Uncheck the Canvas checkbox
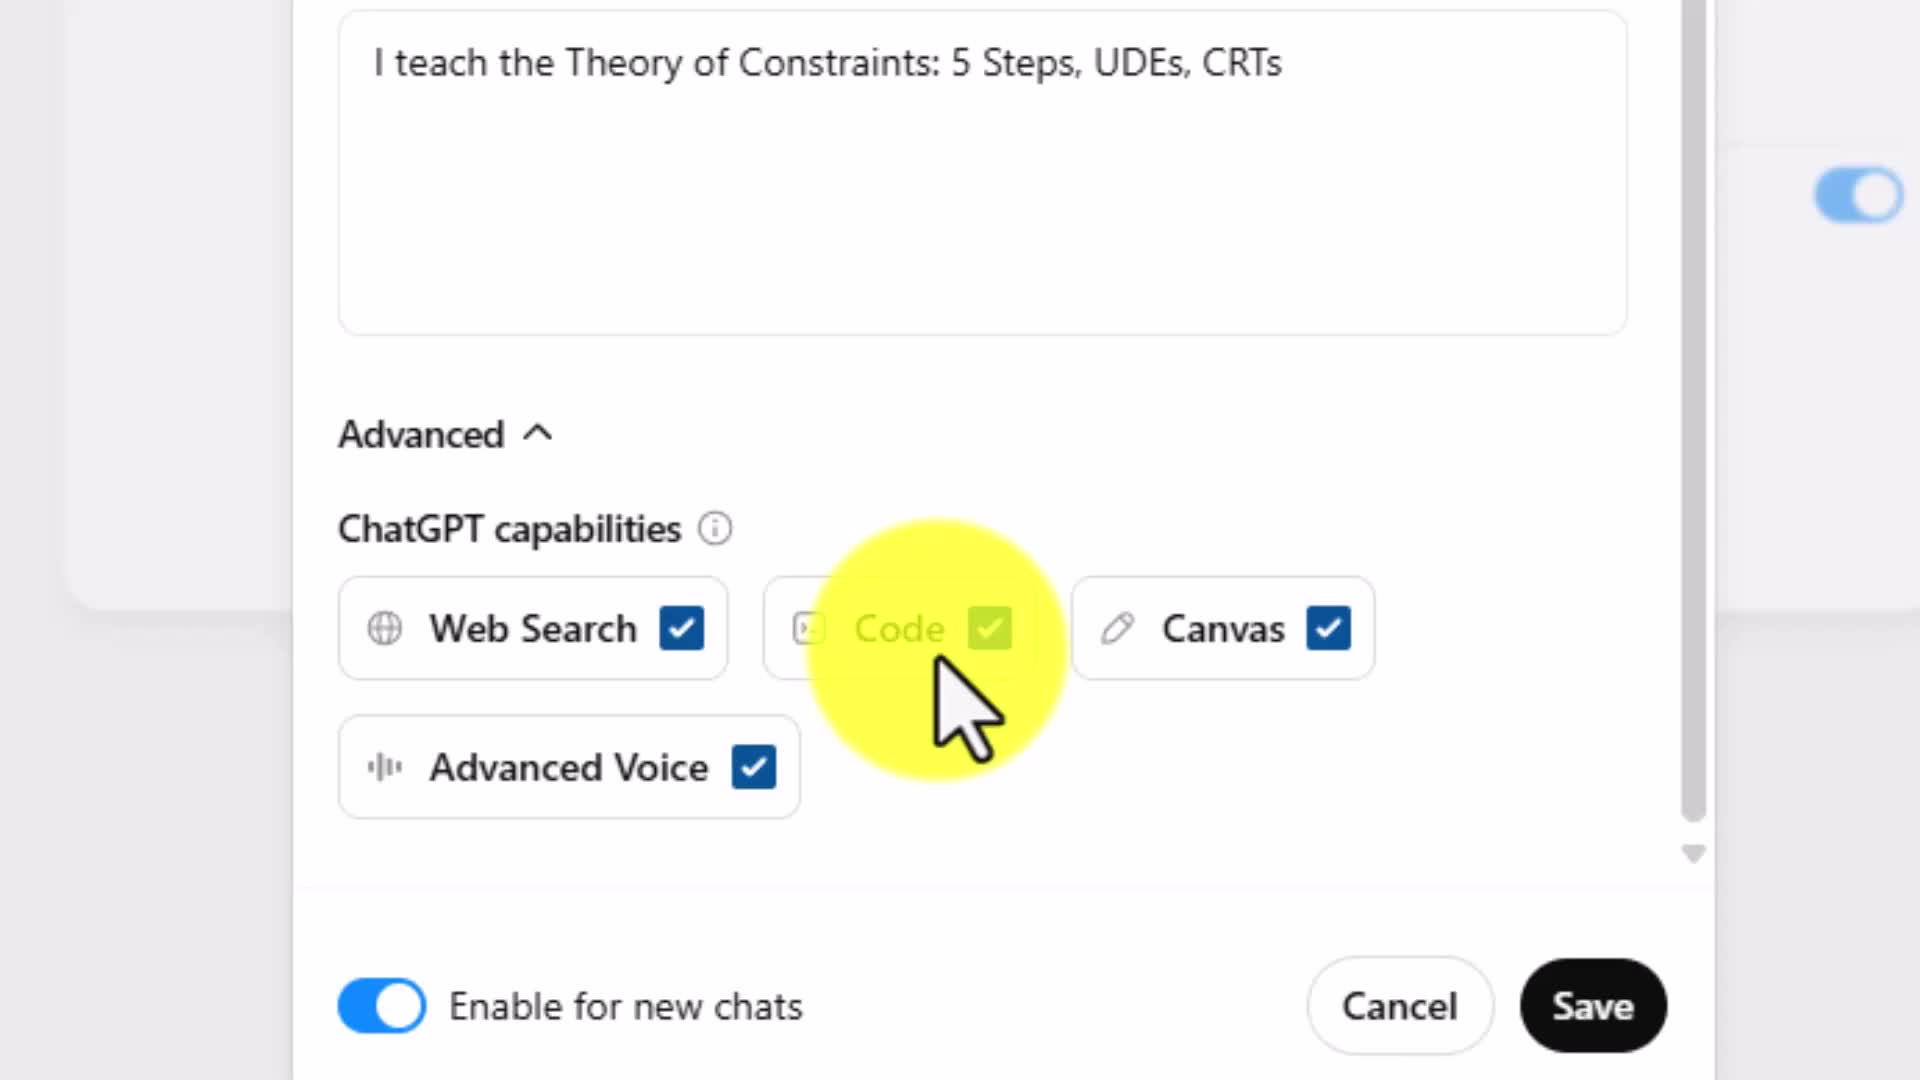Screen dimensions: 1920x1080 point(1328,629)
